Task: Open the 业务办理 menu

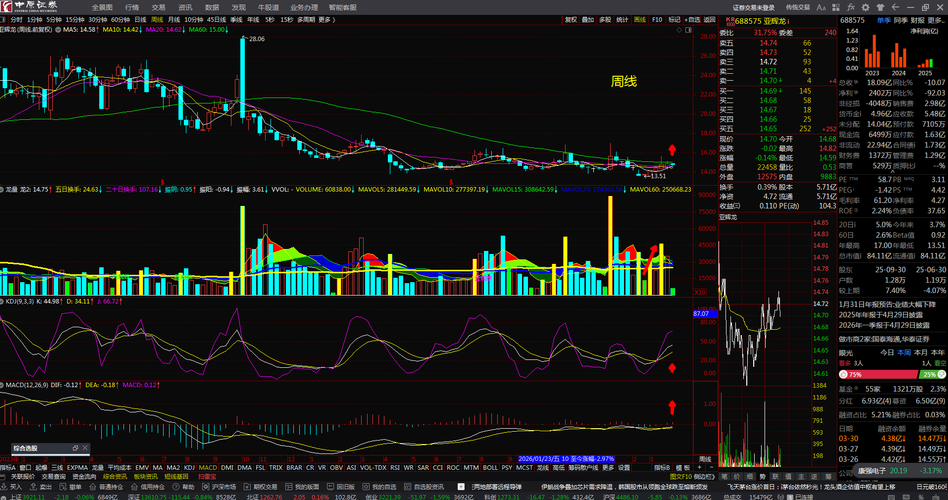Action: (304, 7)
